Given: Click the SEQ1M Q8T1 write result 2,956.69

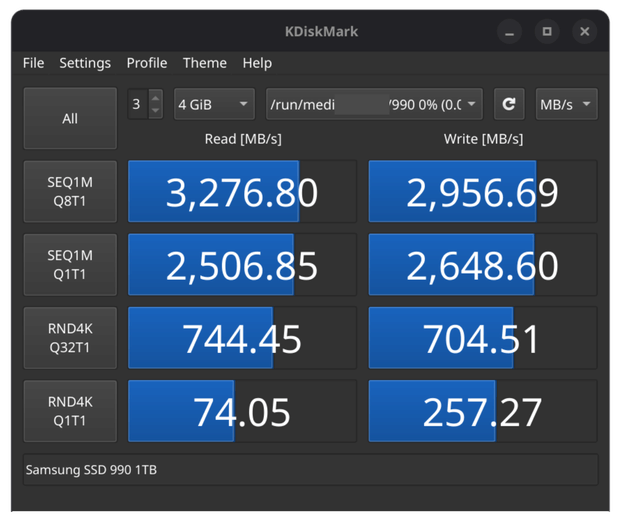Looking at the screenshot, I should pos(483,191).
